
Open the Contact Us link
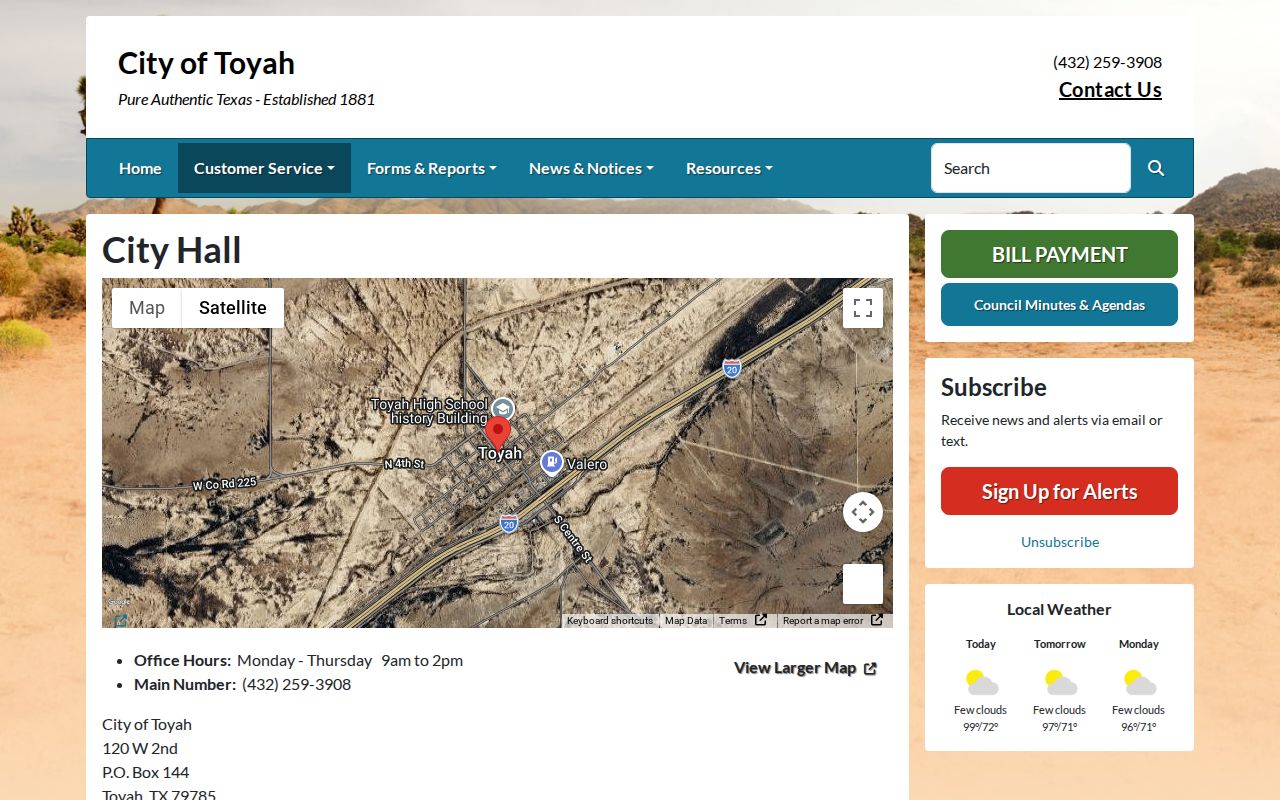click(1110, 90)
